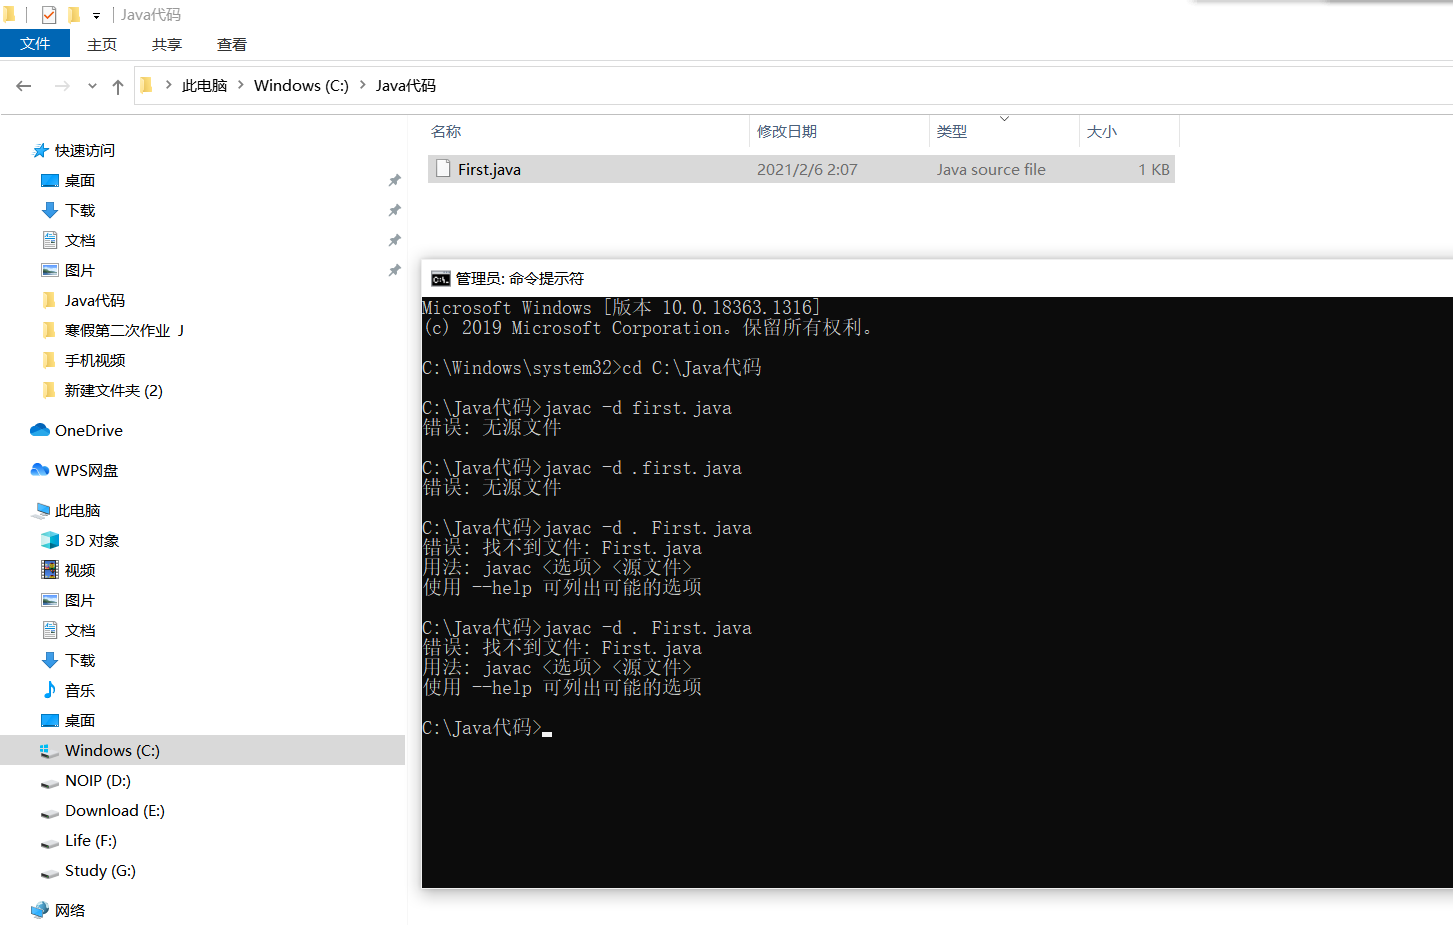Click the OneDrive cloud icon
The width and height of the screenshot is (1453, 925).
[x=40, y=430]
